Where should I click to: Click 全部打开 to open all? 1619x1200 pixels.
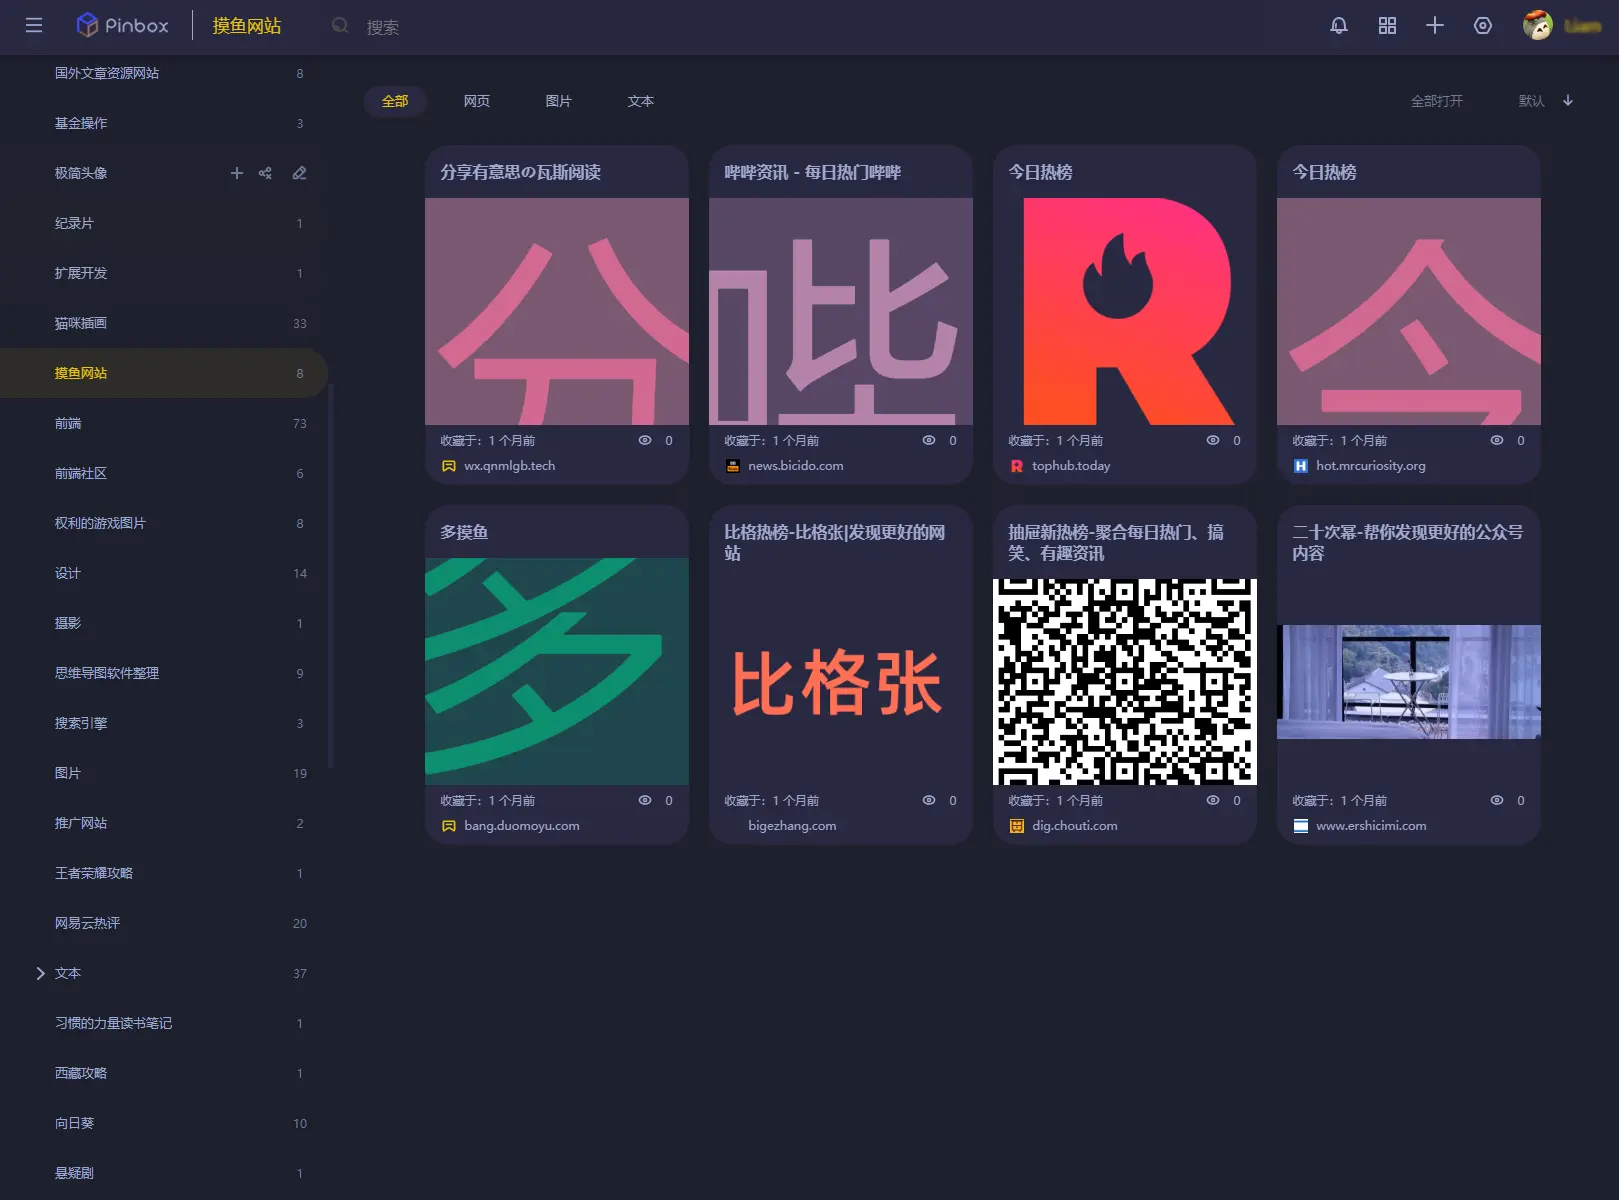click(1437, 101)
